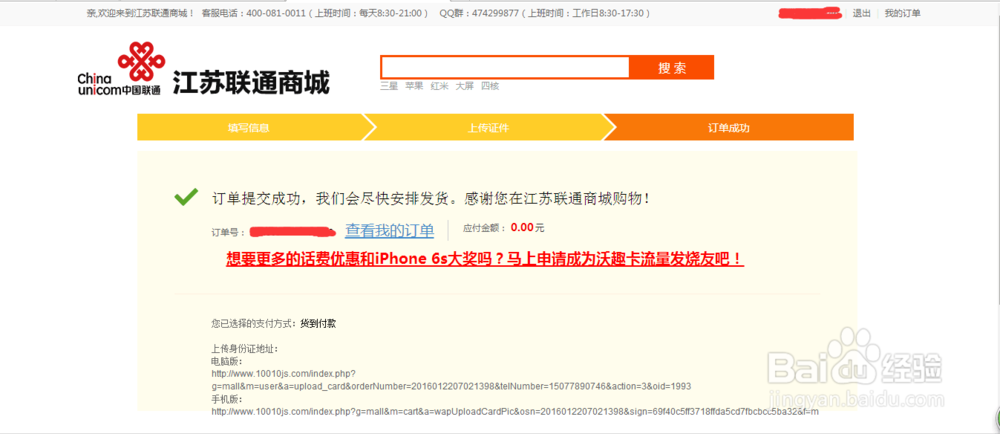Open the 我的订单 link in header

pyautogui.click(x=902, y=13)
